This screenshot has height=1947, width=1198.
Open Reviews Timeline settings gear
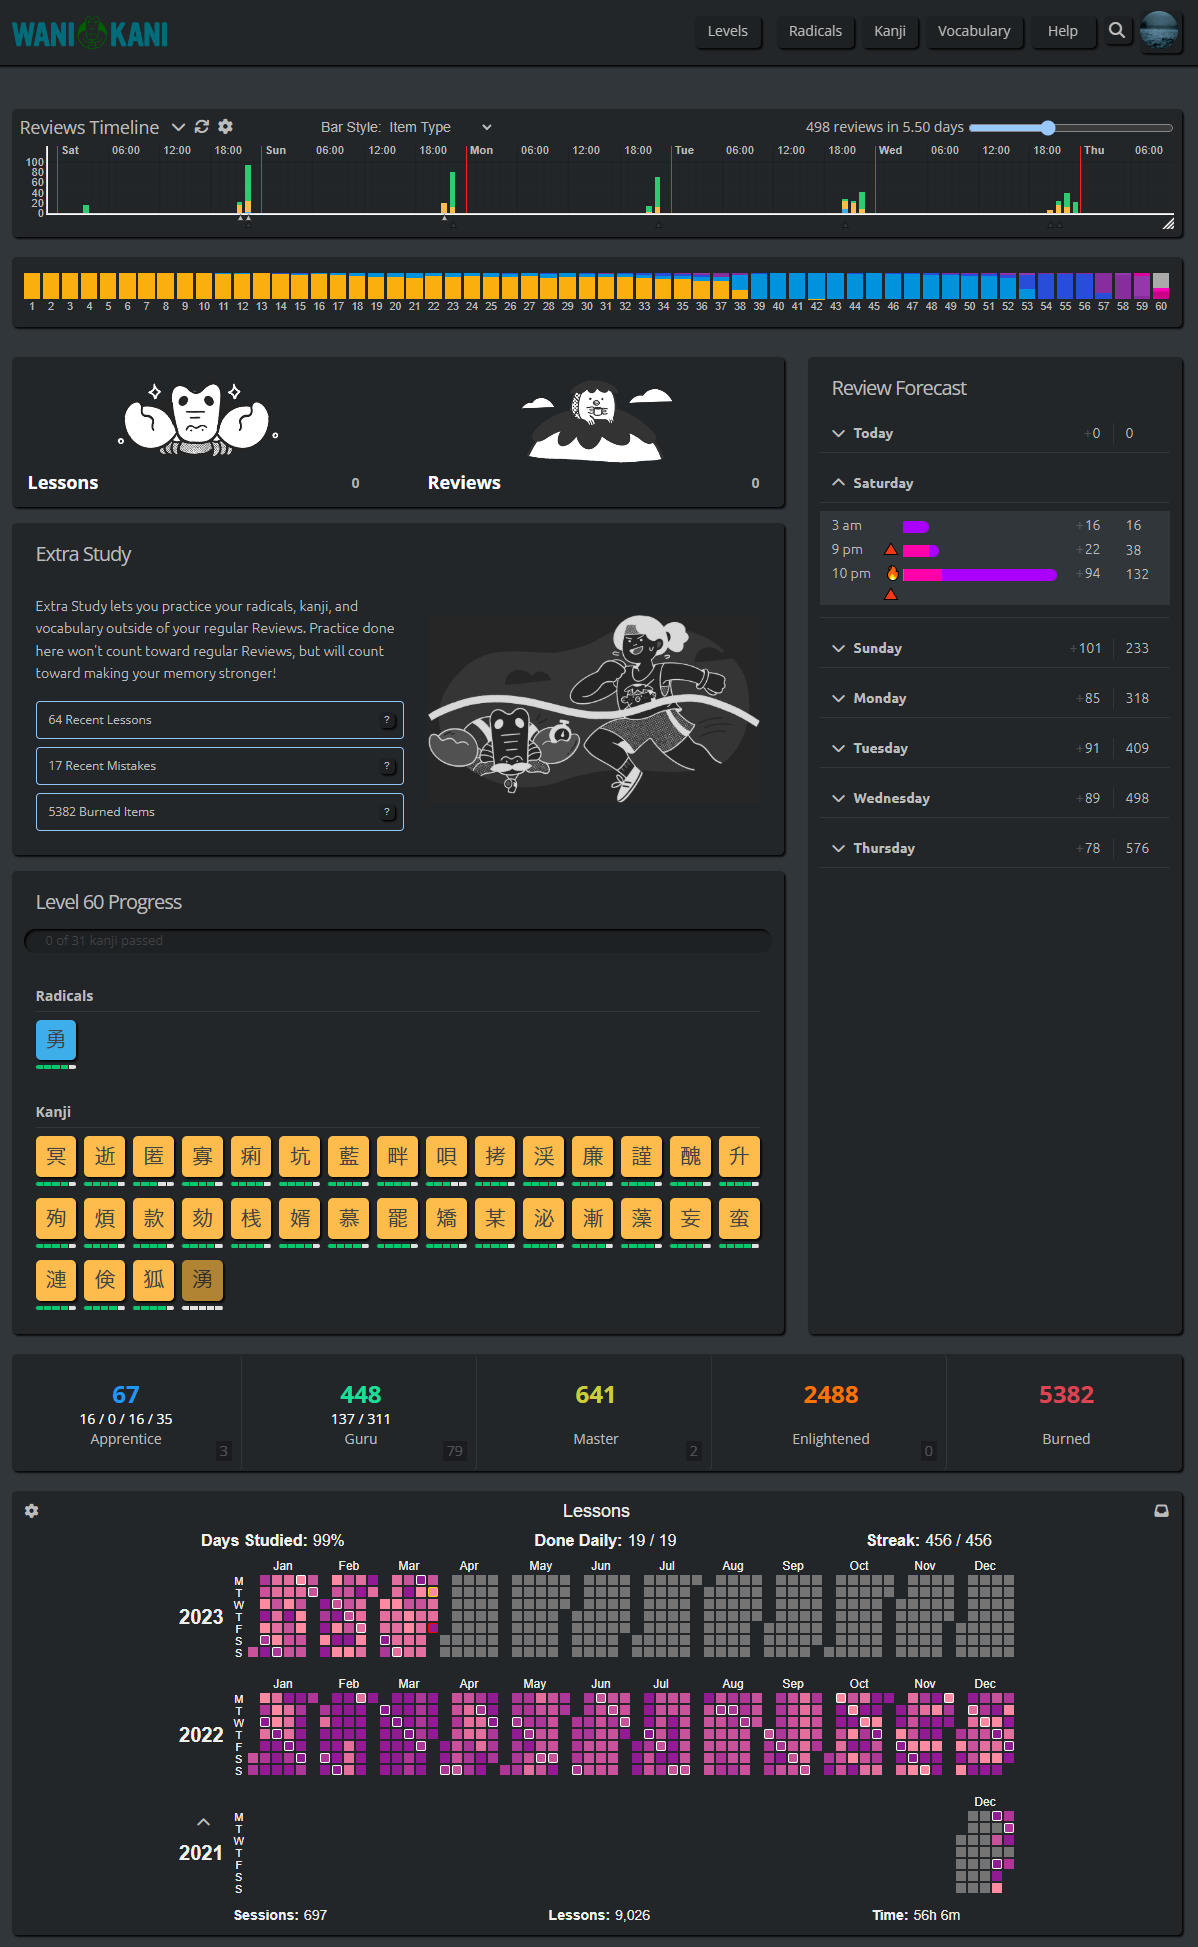[226, 126]
